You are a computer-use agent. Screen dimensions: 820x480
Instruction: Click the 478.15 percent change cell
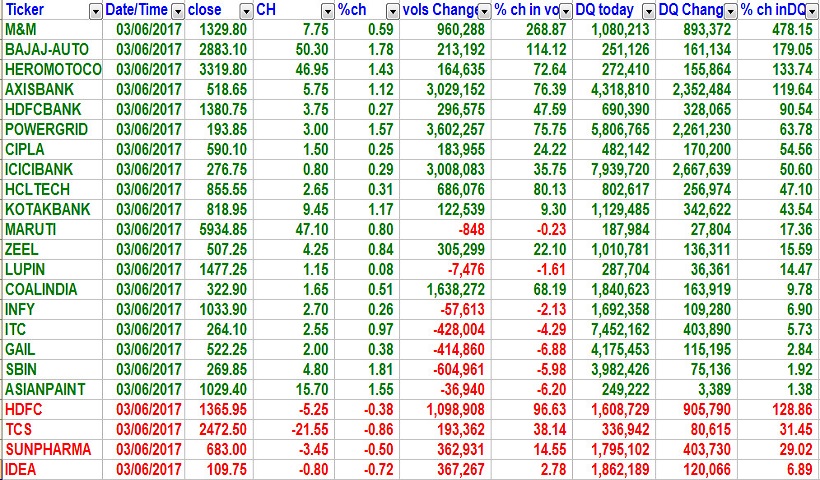pyautogui.click(x=778, y=30)
